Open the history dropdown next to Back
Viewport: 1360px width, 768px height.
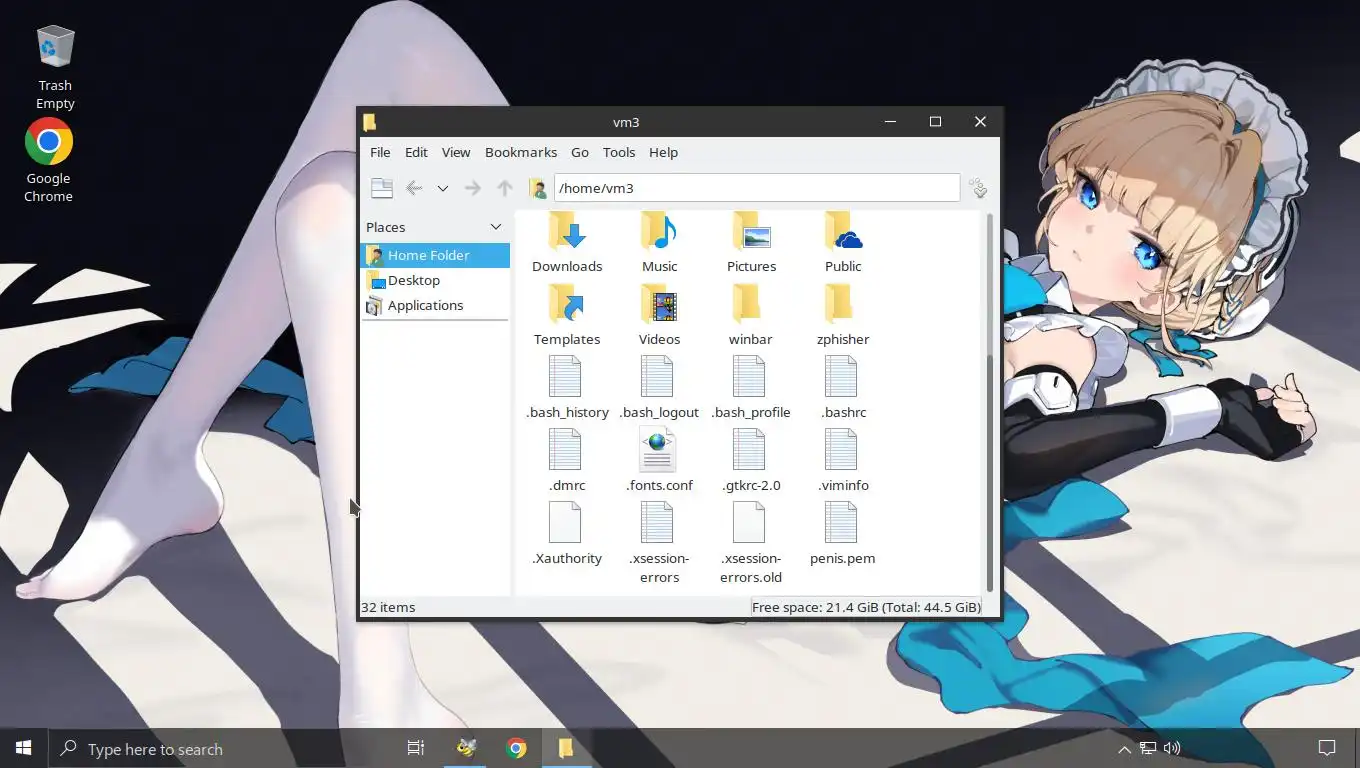coord(442,188)
